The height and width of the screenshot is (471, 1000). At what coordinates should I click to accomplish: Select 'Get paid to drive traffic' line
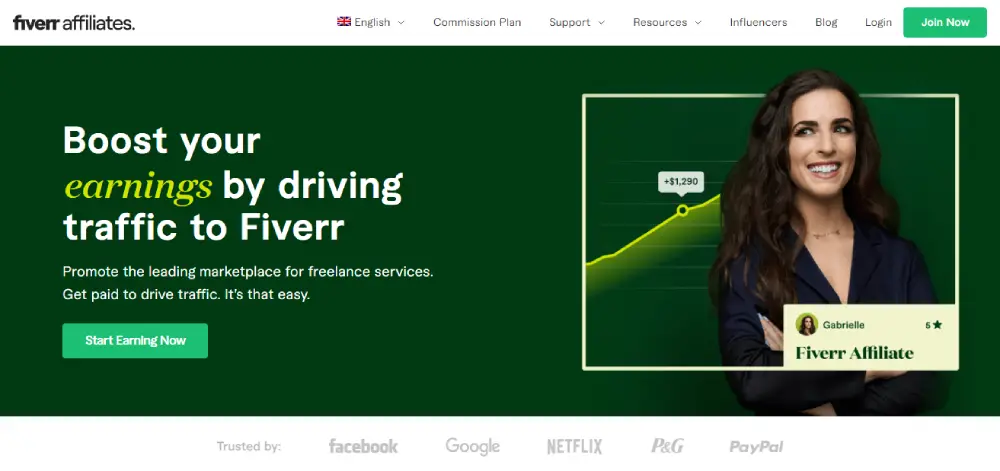pyautogui.click(x=186, y=295)
